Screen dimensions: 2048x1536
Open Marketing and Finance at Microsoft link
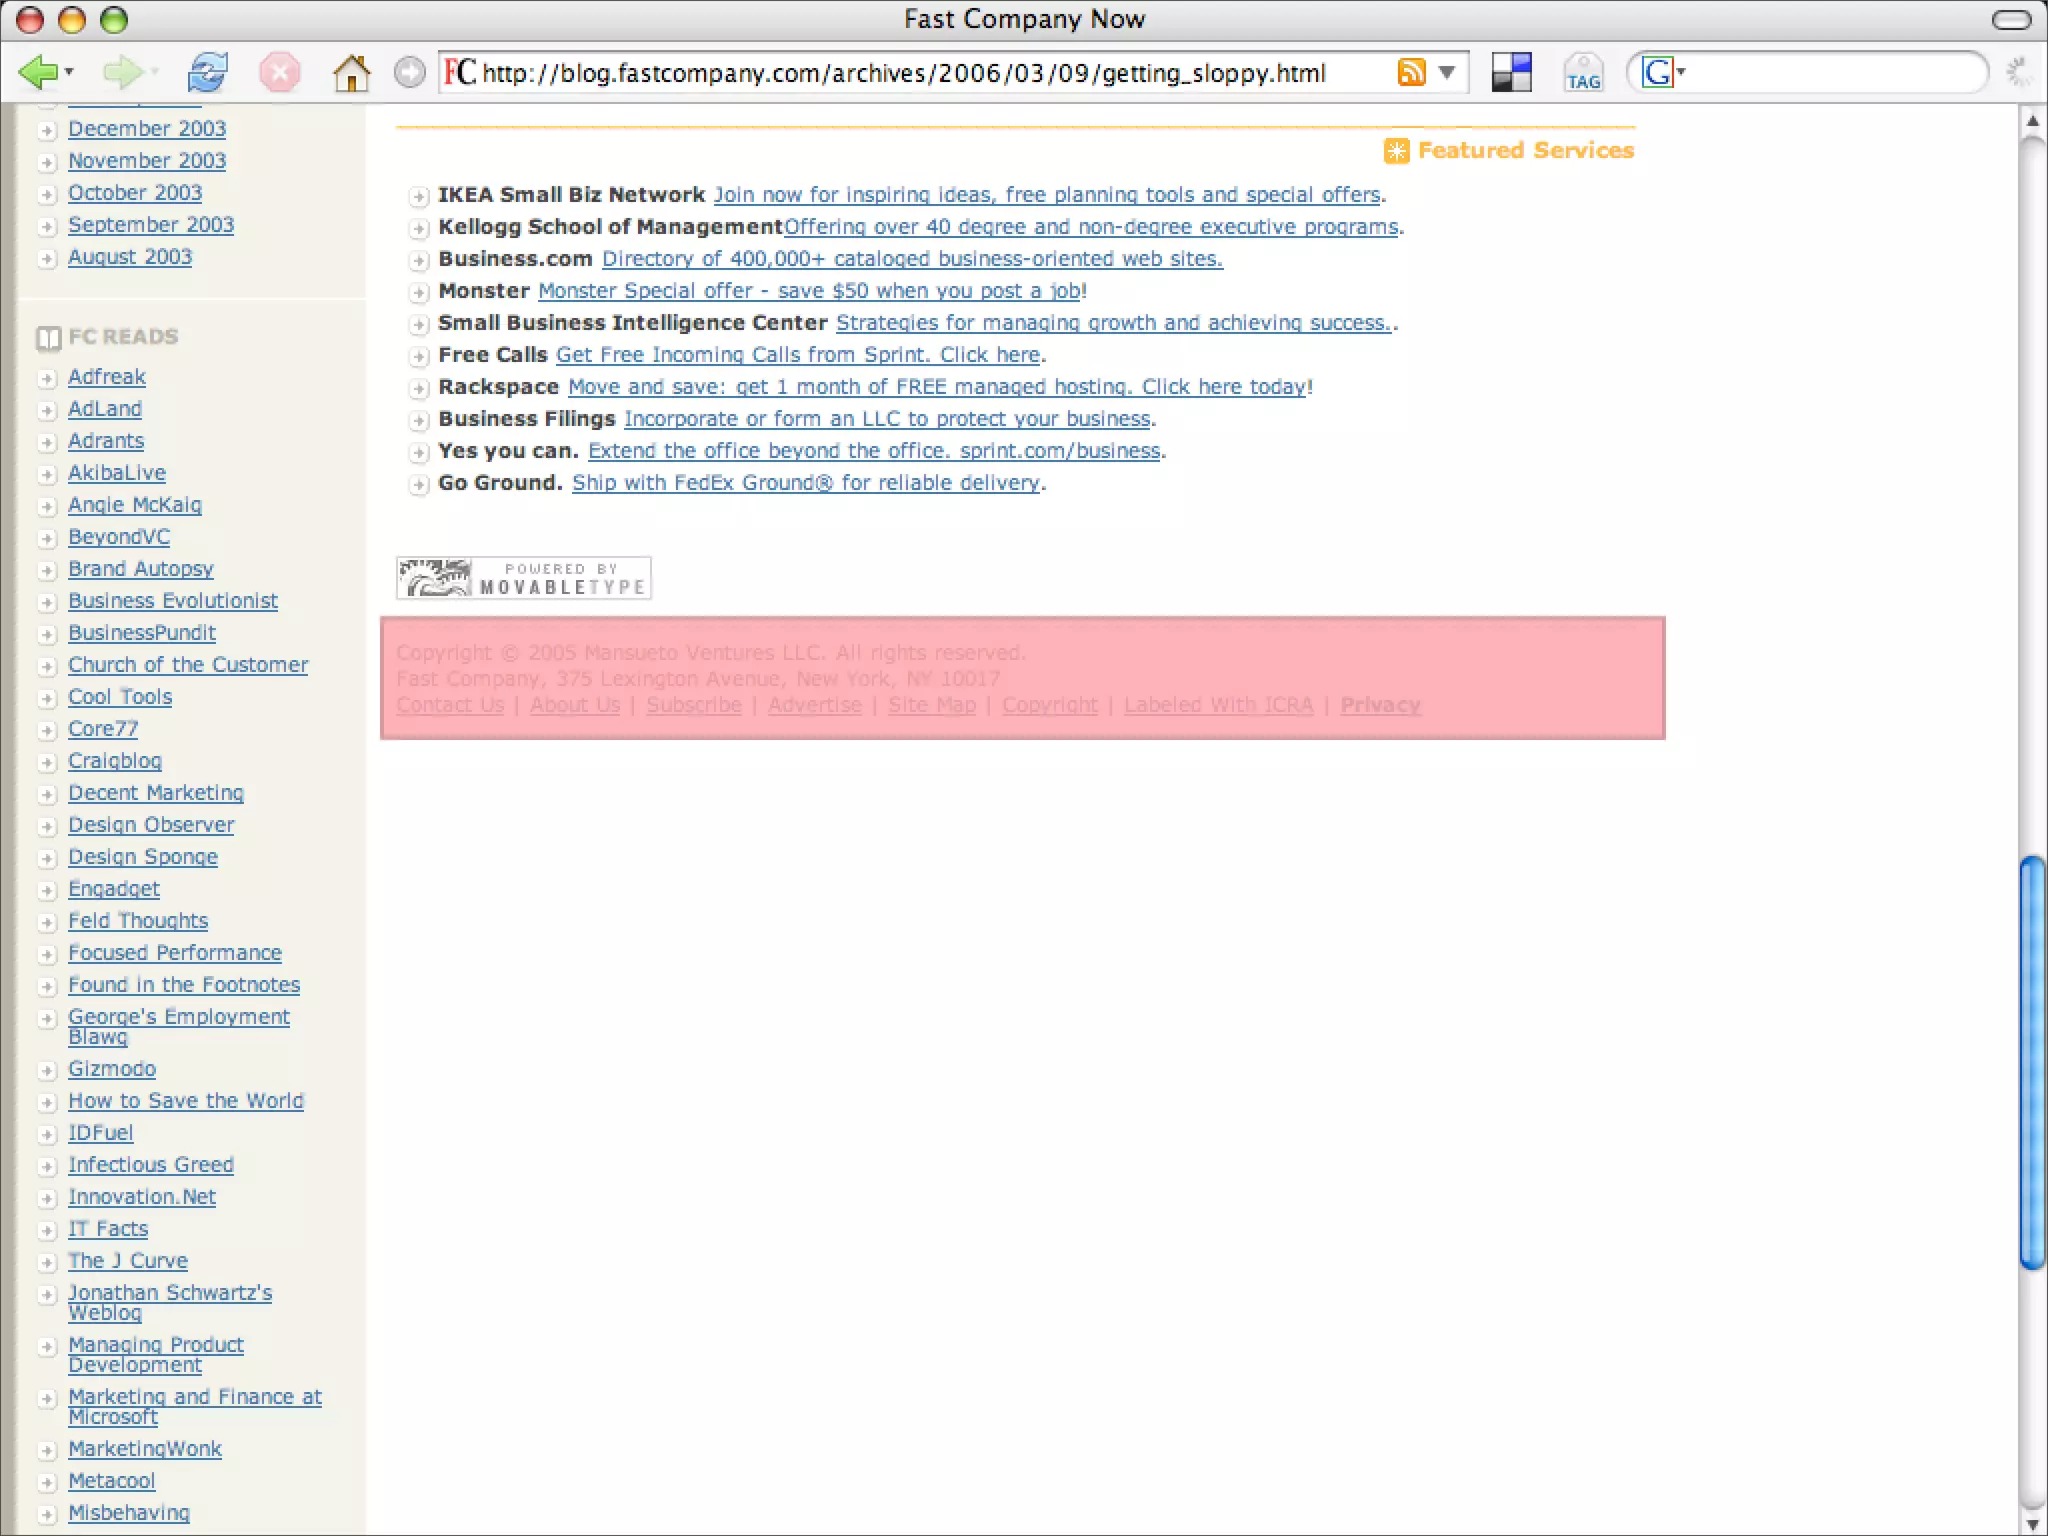tap(195, 1406)
